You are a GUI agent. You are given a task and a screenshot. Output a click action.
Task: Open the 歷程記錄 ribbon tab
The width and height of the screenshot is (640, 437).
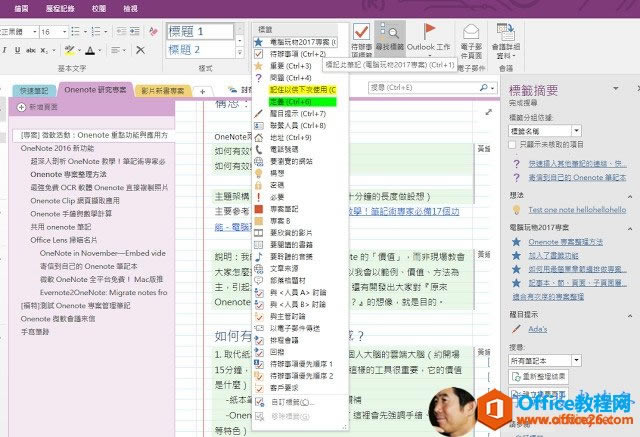(x=60, y=8)
